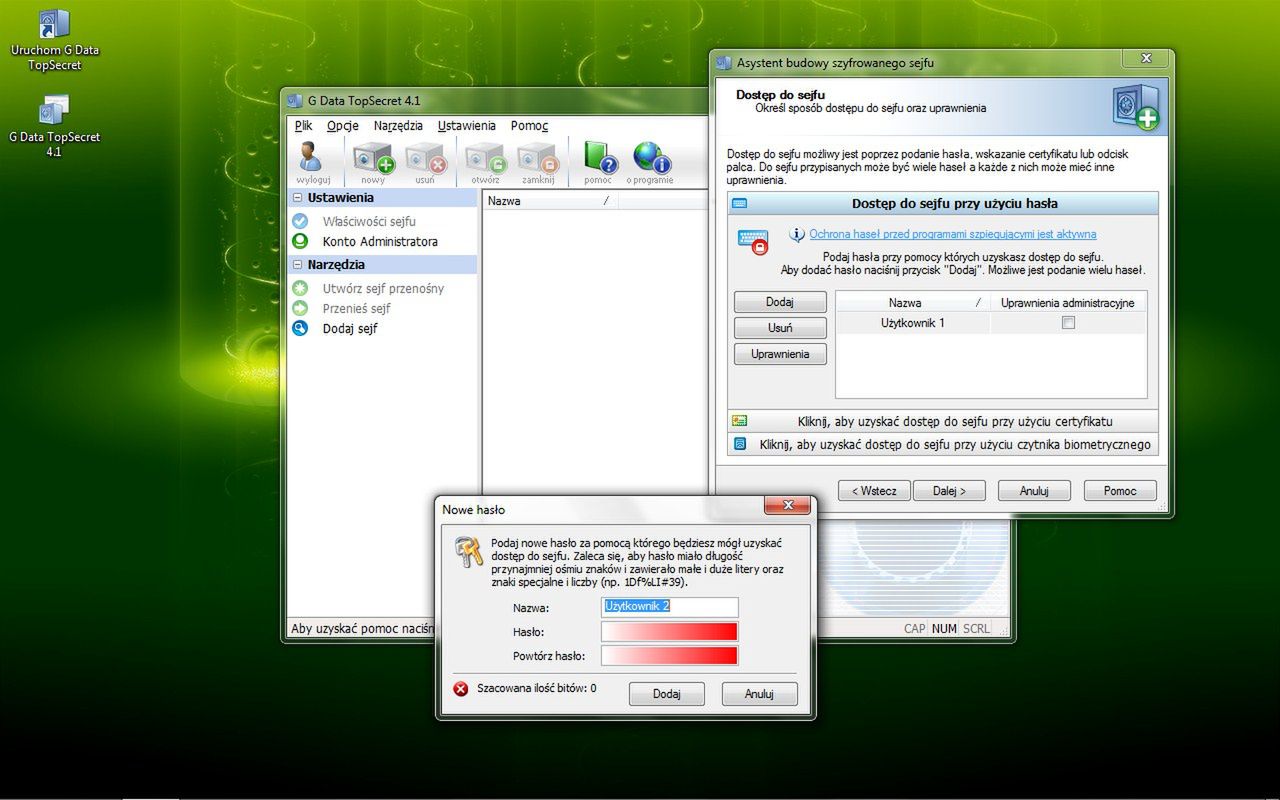Click the info icon beside the password protection link
This screenshot has width=1280, height=800.
click(796, 235)
